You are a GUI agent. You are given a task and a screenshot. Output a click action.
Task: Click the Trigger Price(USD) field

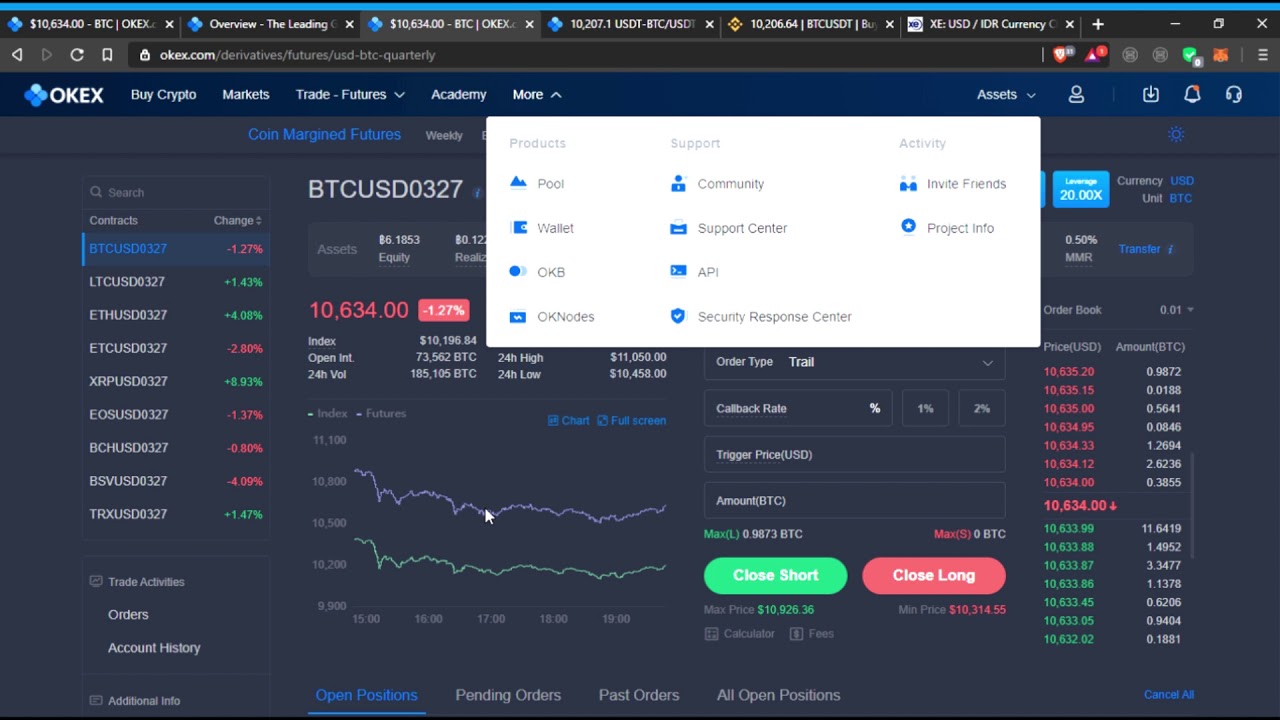(854, 454)
